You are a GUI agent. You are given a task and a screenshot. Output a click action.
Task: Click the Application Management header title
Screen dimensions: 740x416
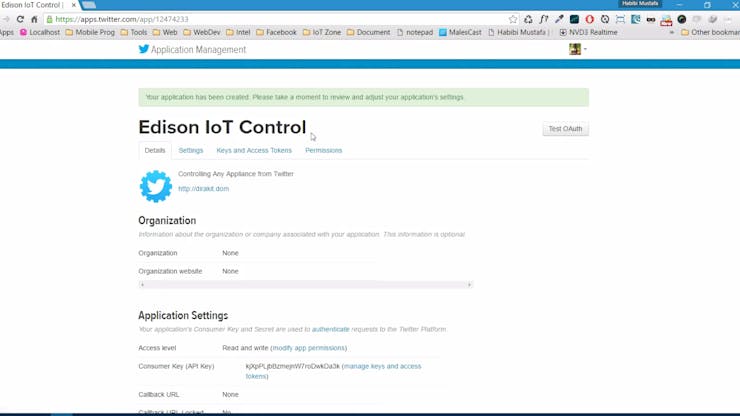(x=198, y=50)
